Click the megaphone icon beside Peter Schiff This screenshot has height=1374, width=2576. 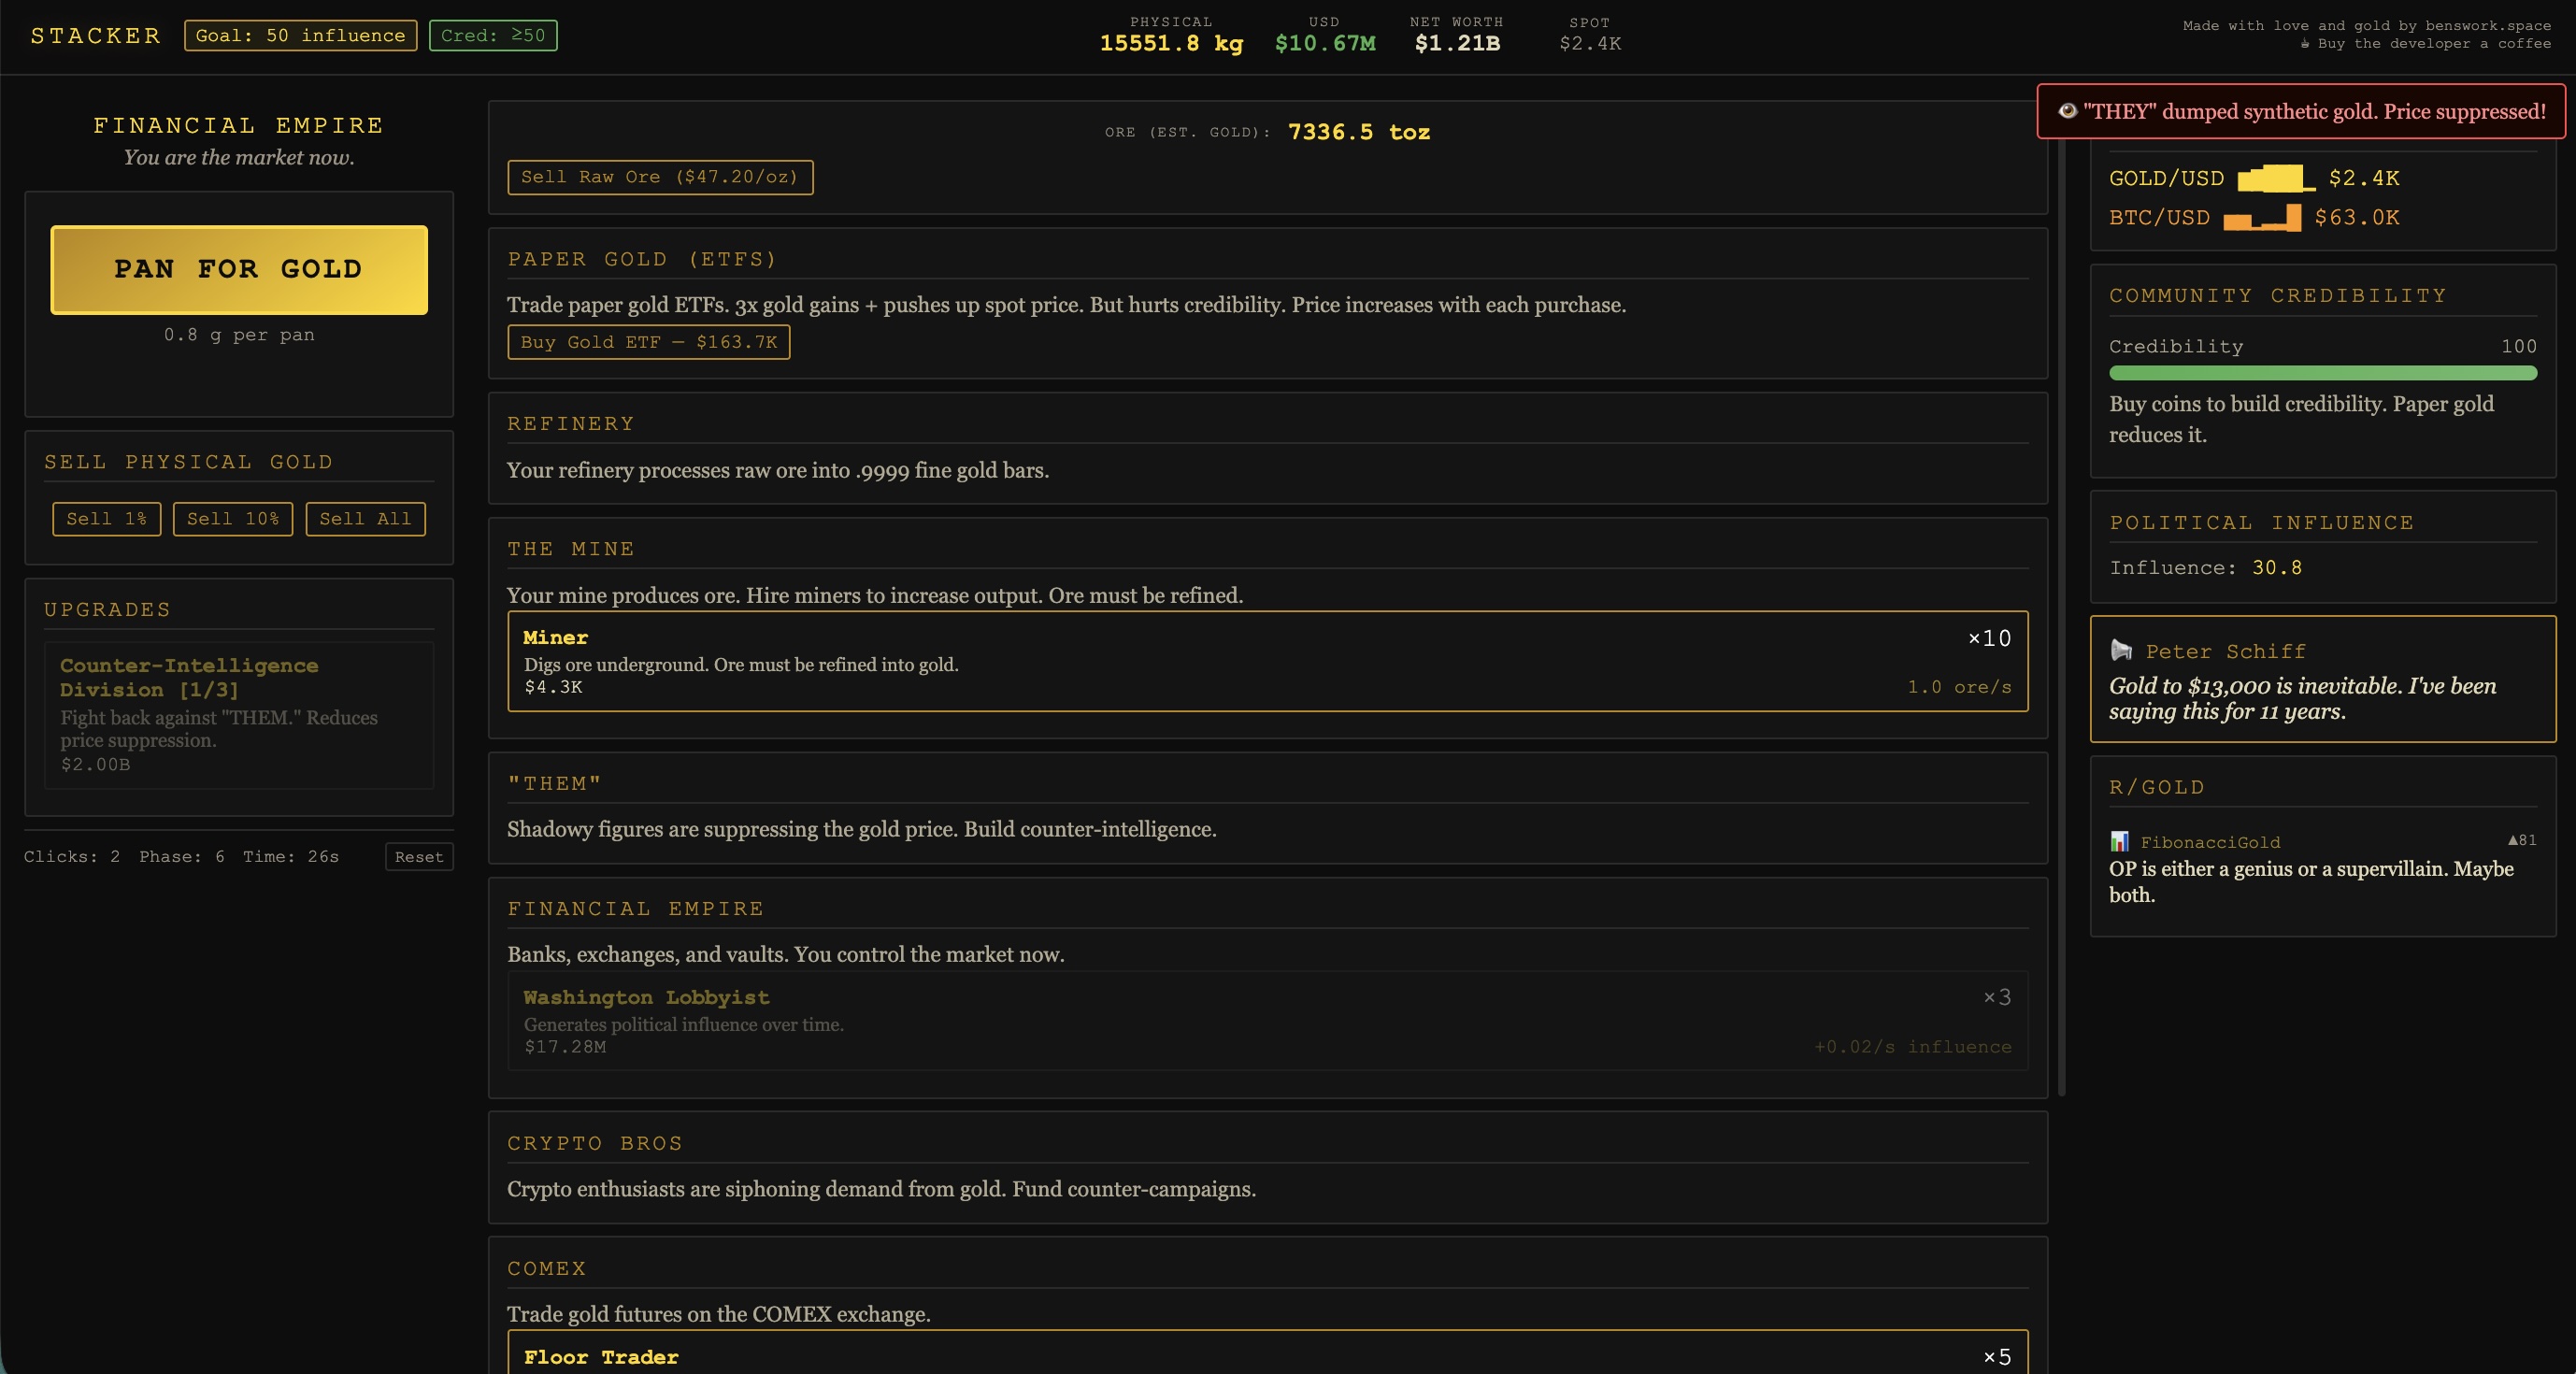(2121, 651)
